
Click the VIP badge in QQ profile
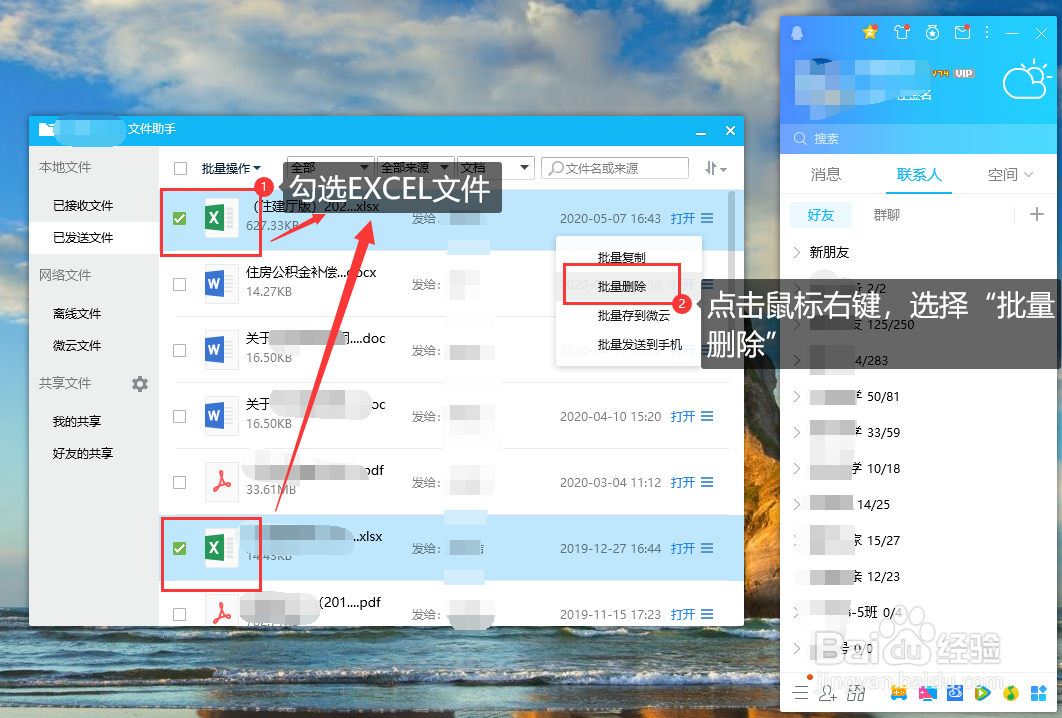(x=964, y=73)
